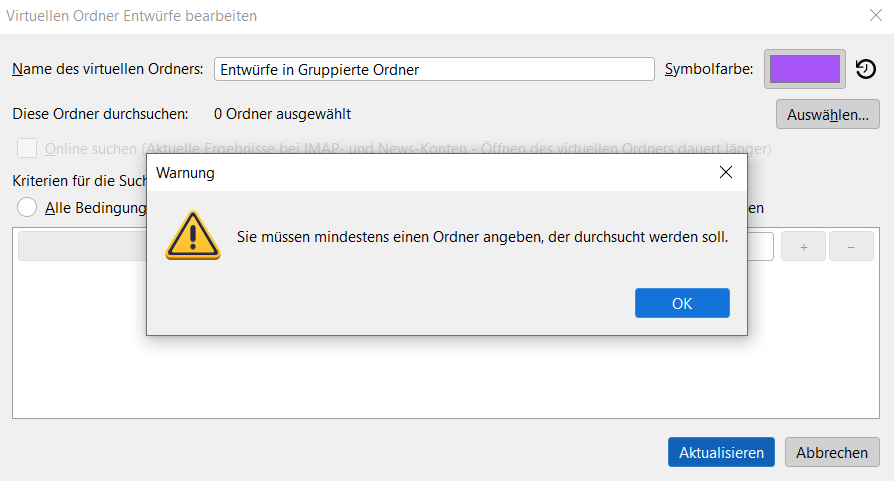
Task: Click the "0 Ordner ausgewählt" text
Action: tap(282, 114)
